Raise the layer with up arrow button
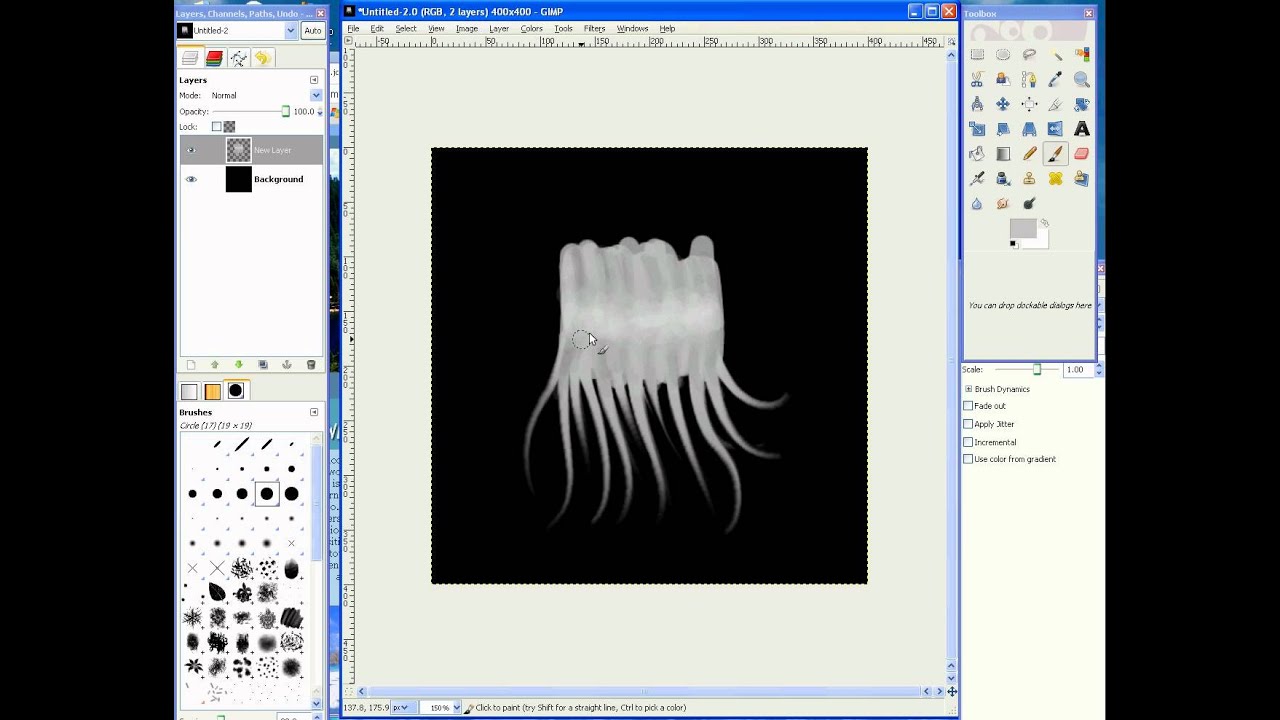This screenshot has height=720, width=1280. coord(214,365)
